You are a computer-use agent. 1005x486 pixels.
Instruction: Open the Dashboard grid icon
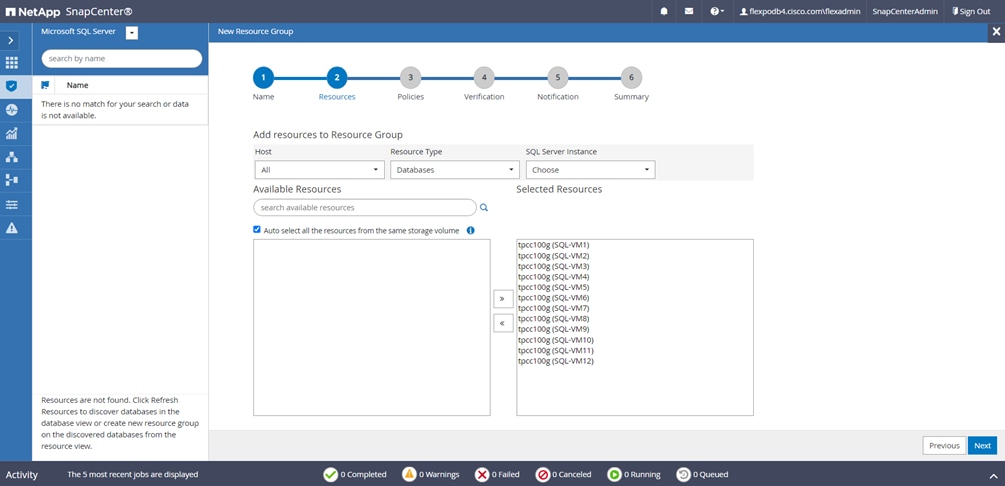12,63
